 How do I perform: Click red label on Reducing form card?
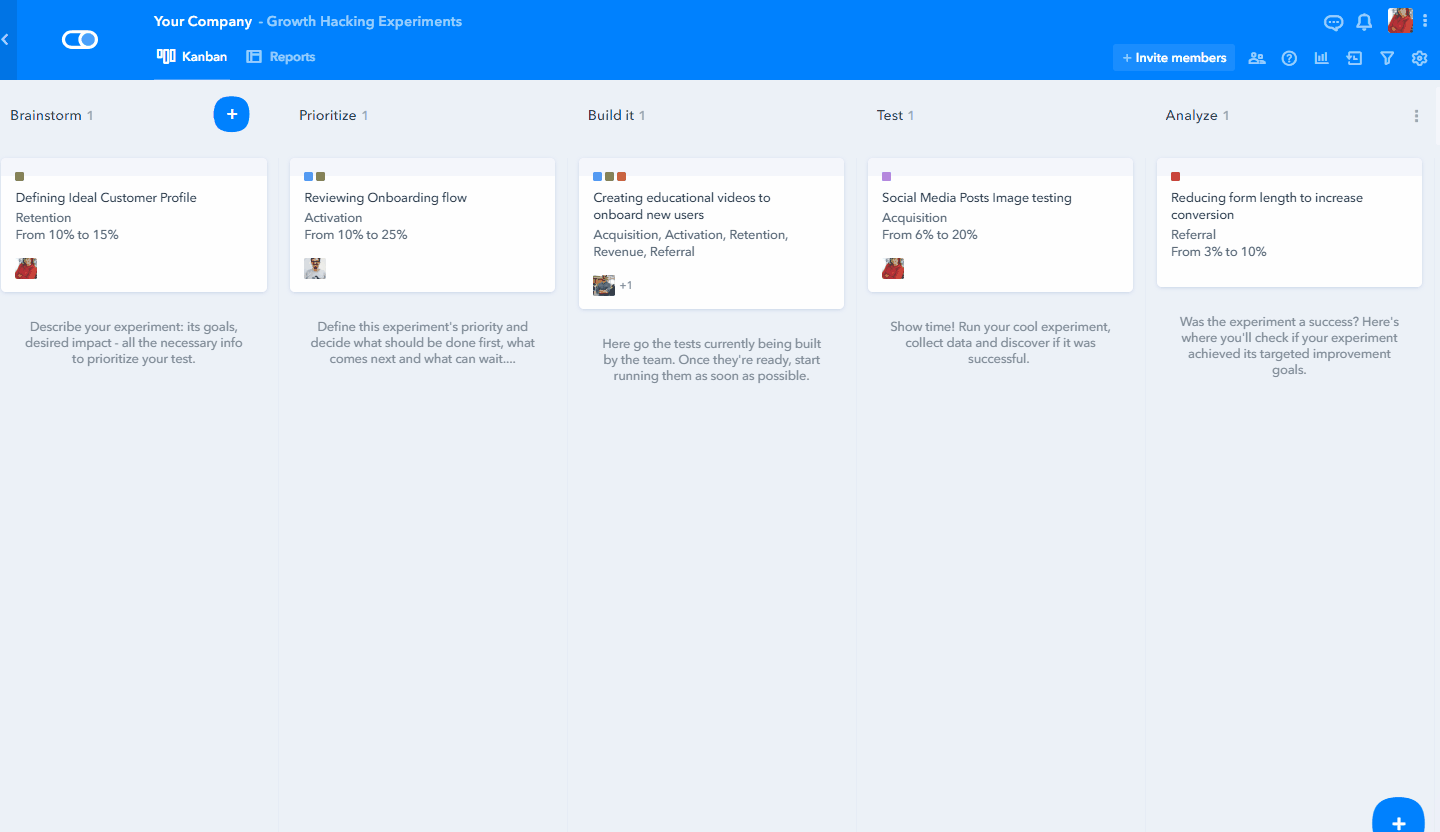point(1175,177)
